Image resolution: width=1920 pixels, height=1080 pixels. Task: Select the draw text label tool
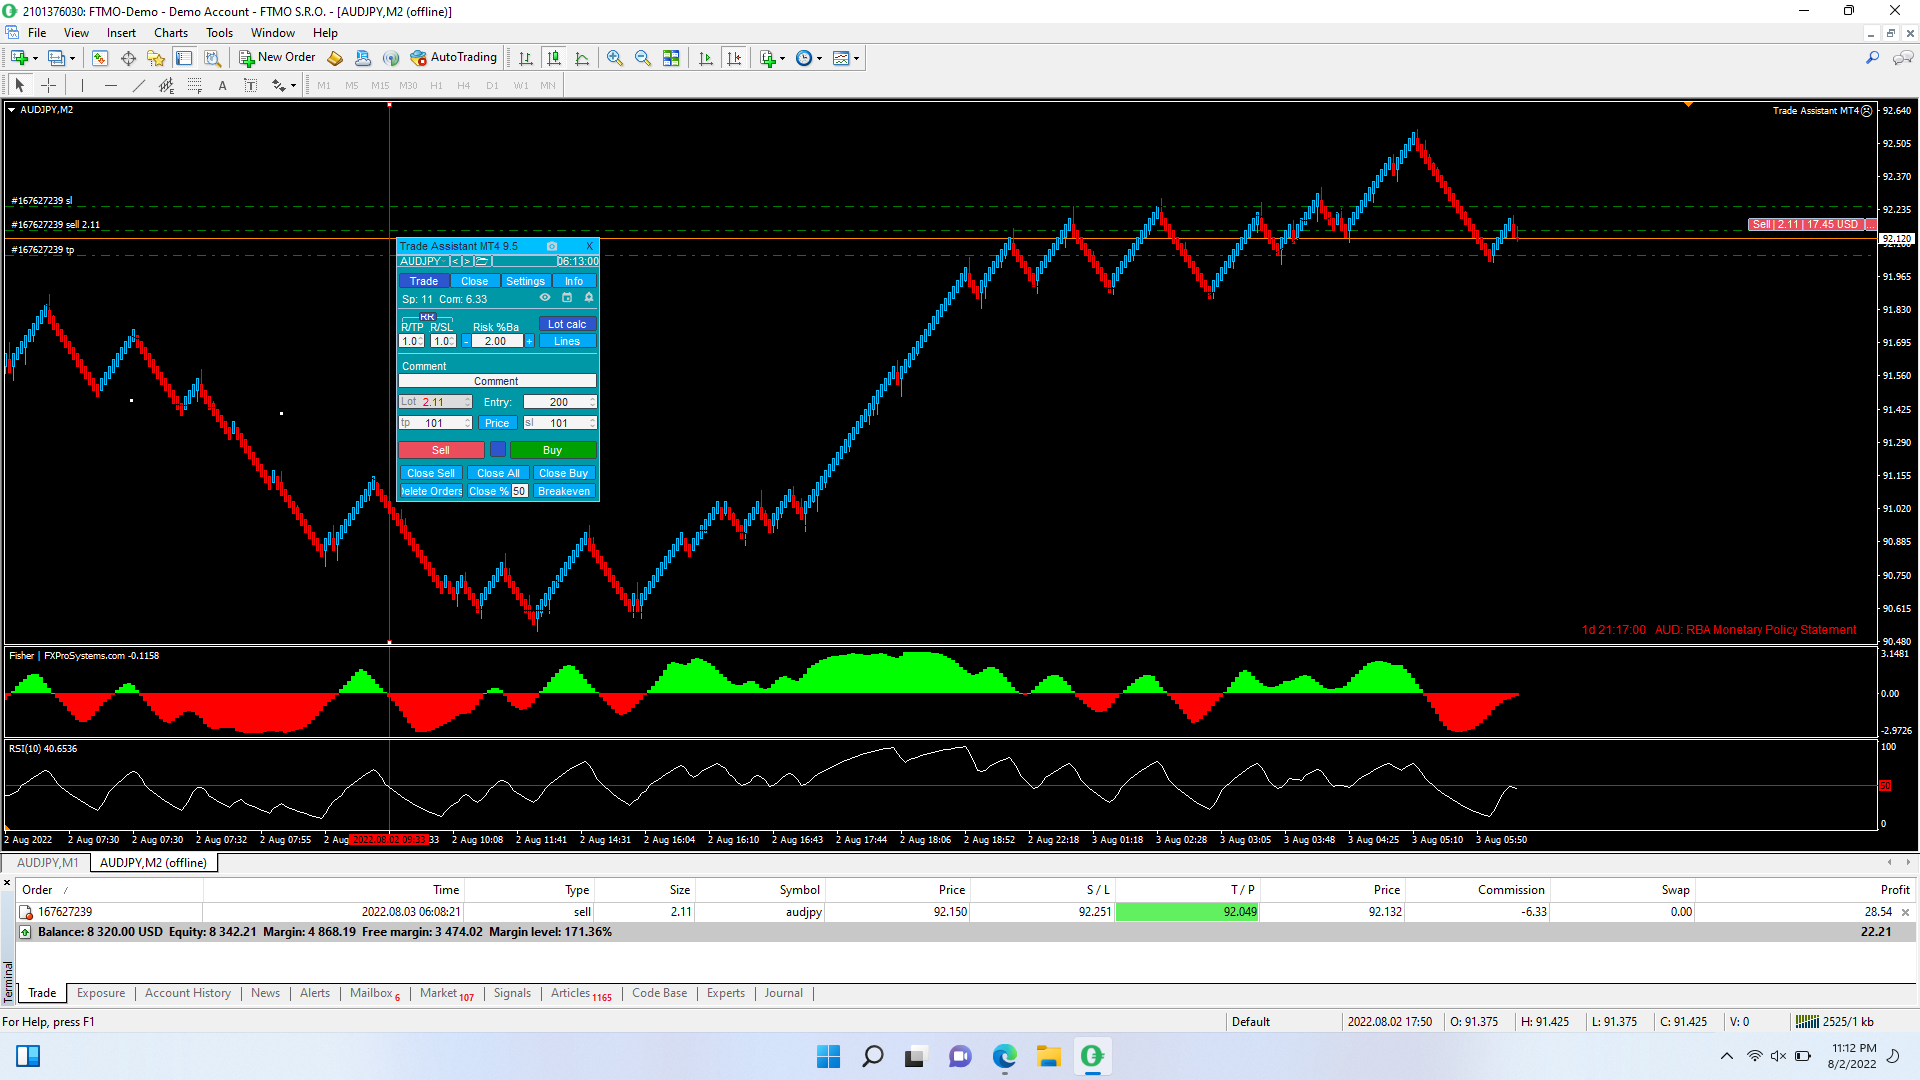pos(251,85)
